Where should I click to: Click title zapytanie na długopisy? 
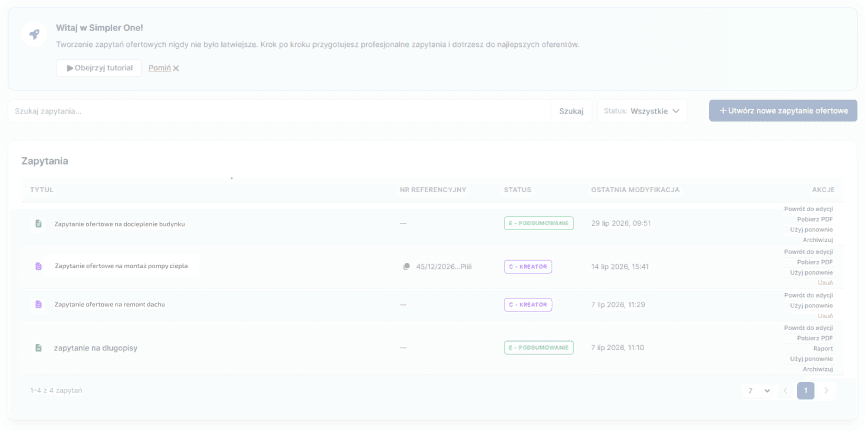pyautogui.click(x=96, y=348)
